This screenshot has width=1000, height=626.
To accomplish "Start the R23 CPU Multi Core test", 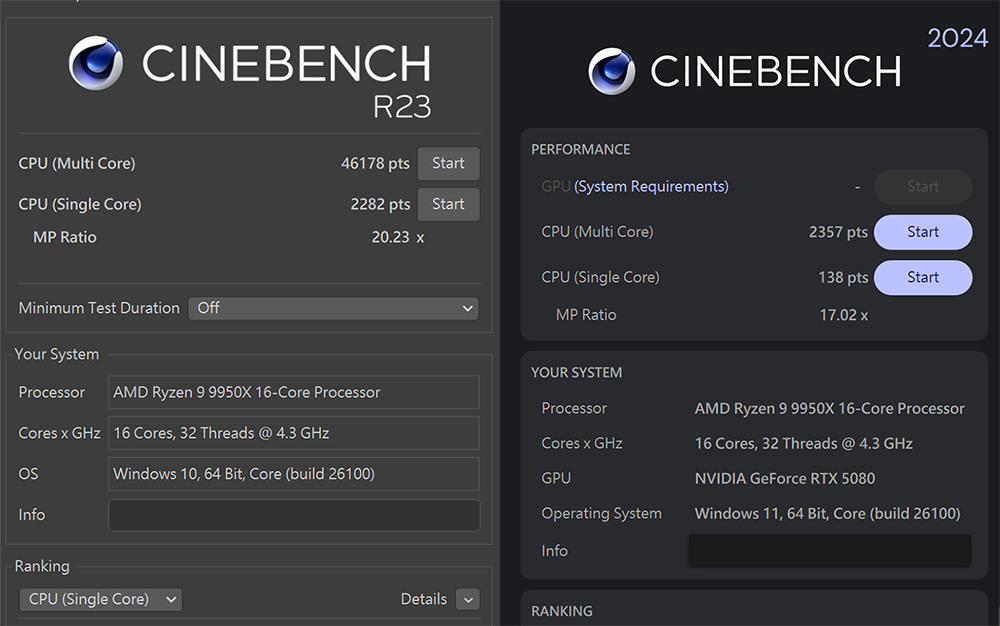I will coord(448,164).
